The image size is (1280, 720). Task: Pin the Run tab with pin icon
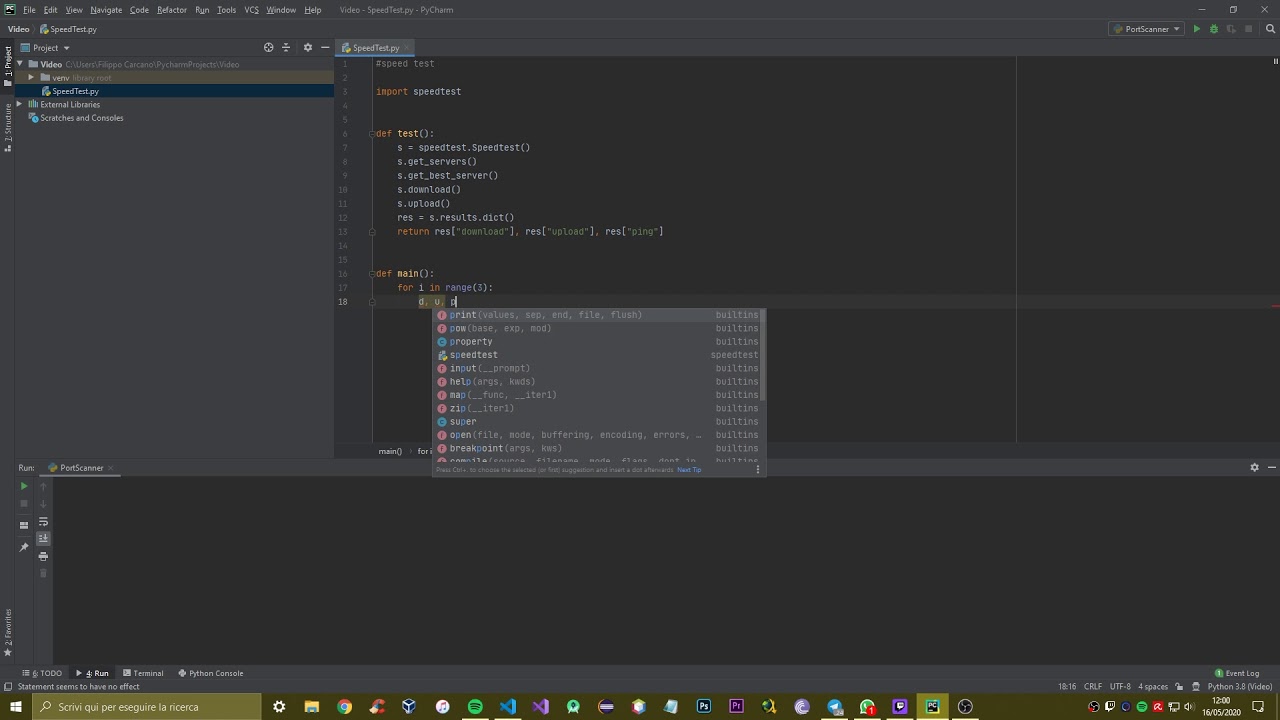[x=24, y=547]
